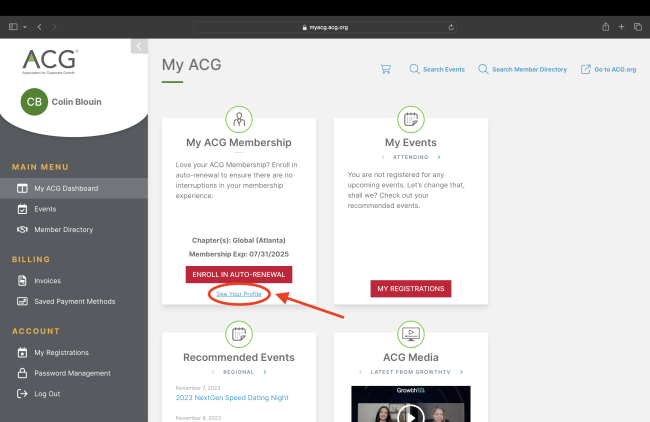Click the Search Member Directory magnifier icon
The image size is (650, 422).
coord(483,69)
